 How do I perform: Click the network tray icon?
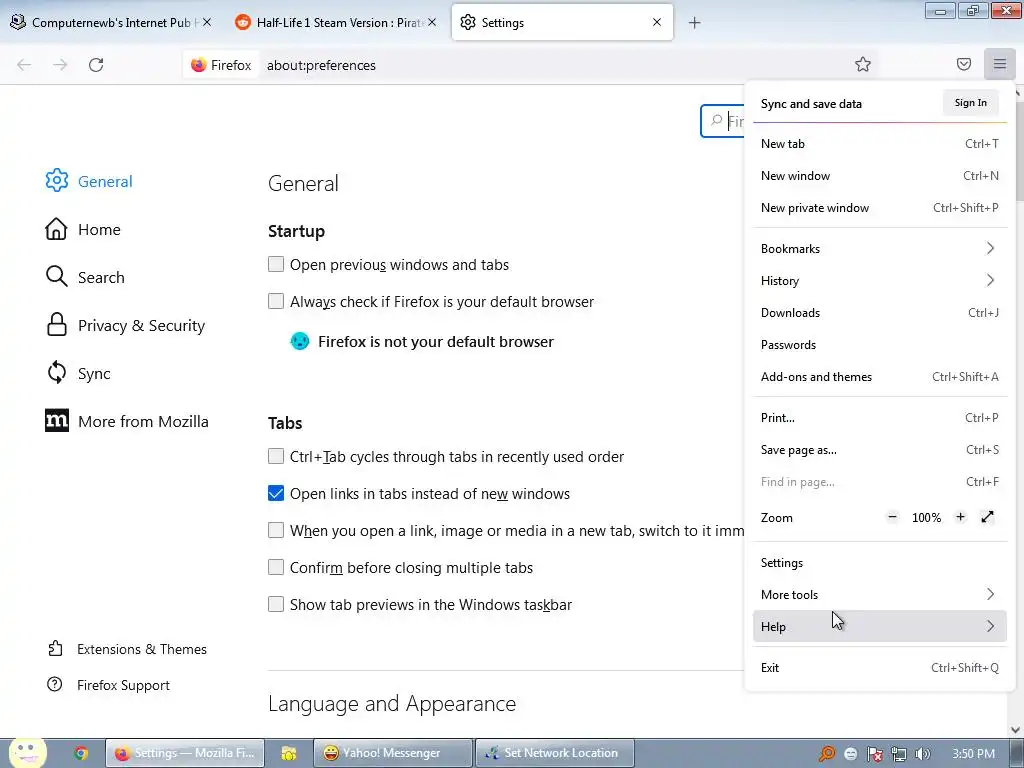(x=899, y=754)
